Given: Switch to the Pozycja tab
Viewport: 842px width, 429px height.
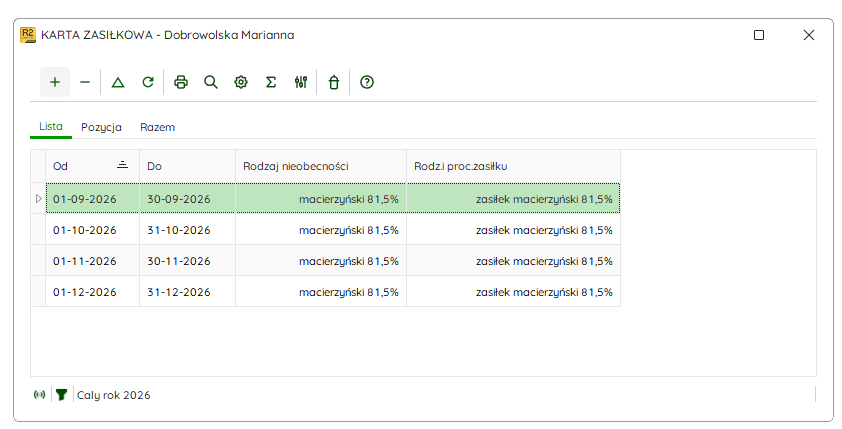Looking at the screenshot, I should (x=101, y=127).
